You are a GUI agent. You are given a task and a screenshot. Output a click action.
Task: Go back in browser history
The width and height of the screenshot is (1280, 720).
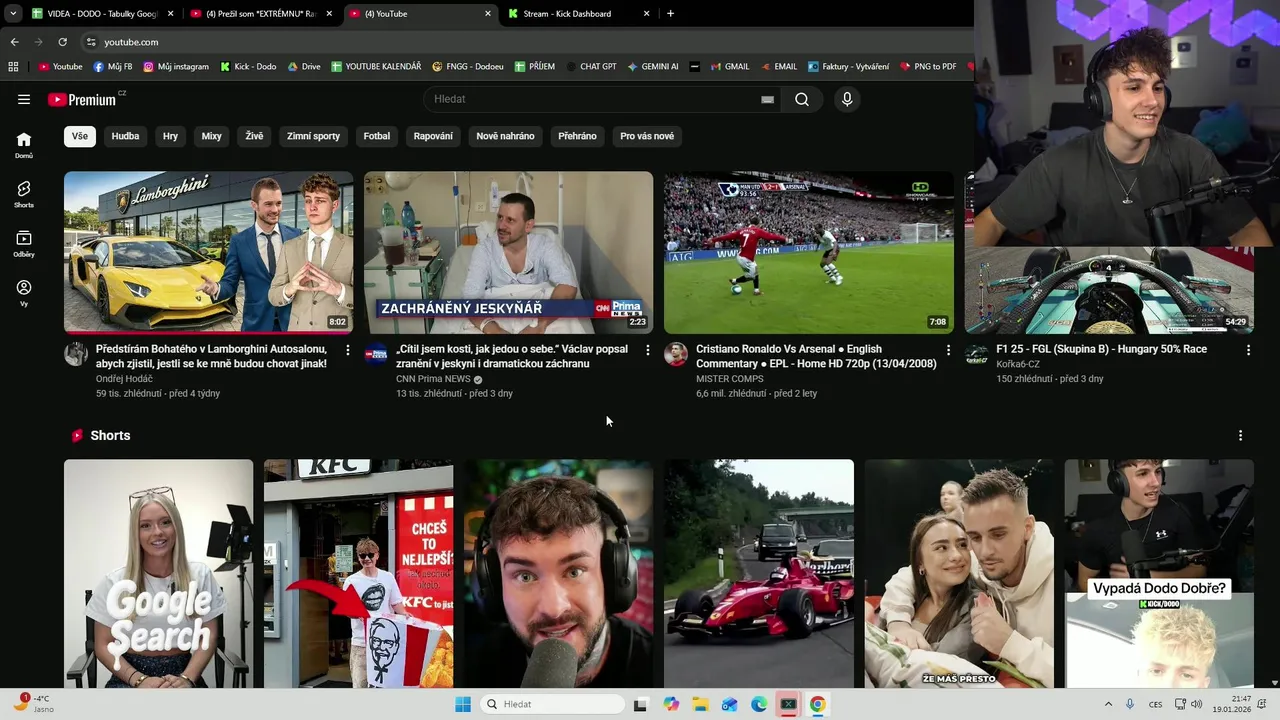click(14, 42)
